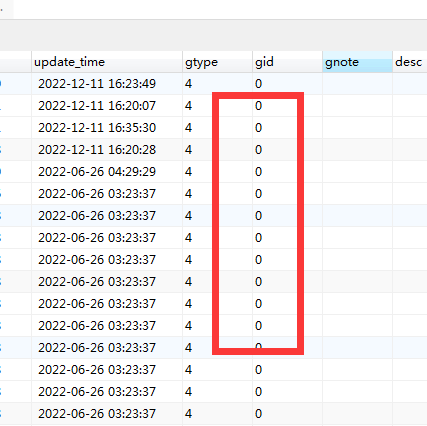
Task: Click gid value in the 16:20:07 row
Action: pos(287,106)
